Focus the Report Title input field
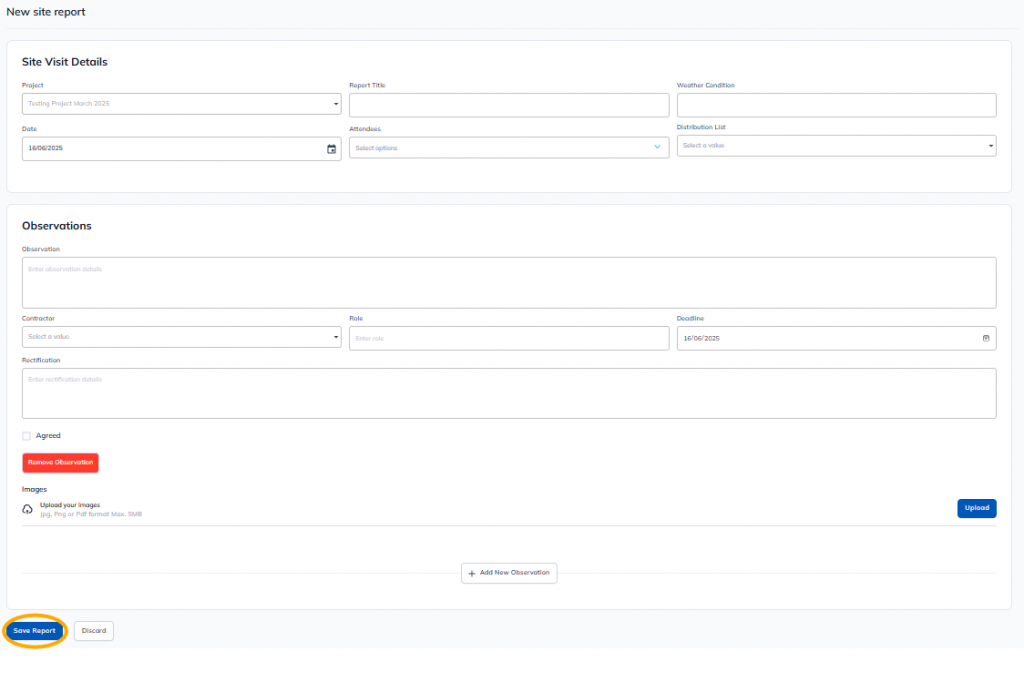 click(508, 105)
